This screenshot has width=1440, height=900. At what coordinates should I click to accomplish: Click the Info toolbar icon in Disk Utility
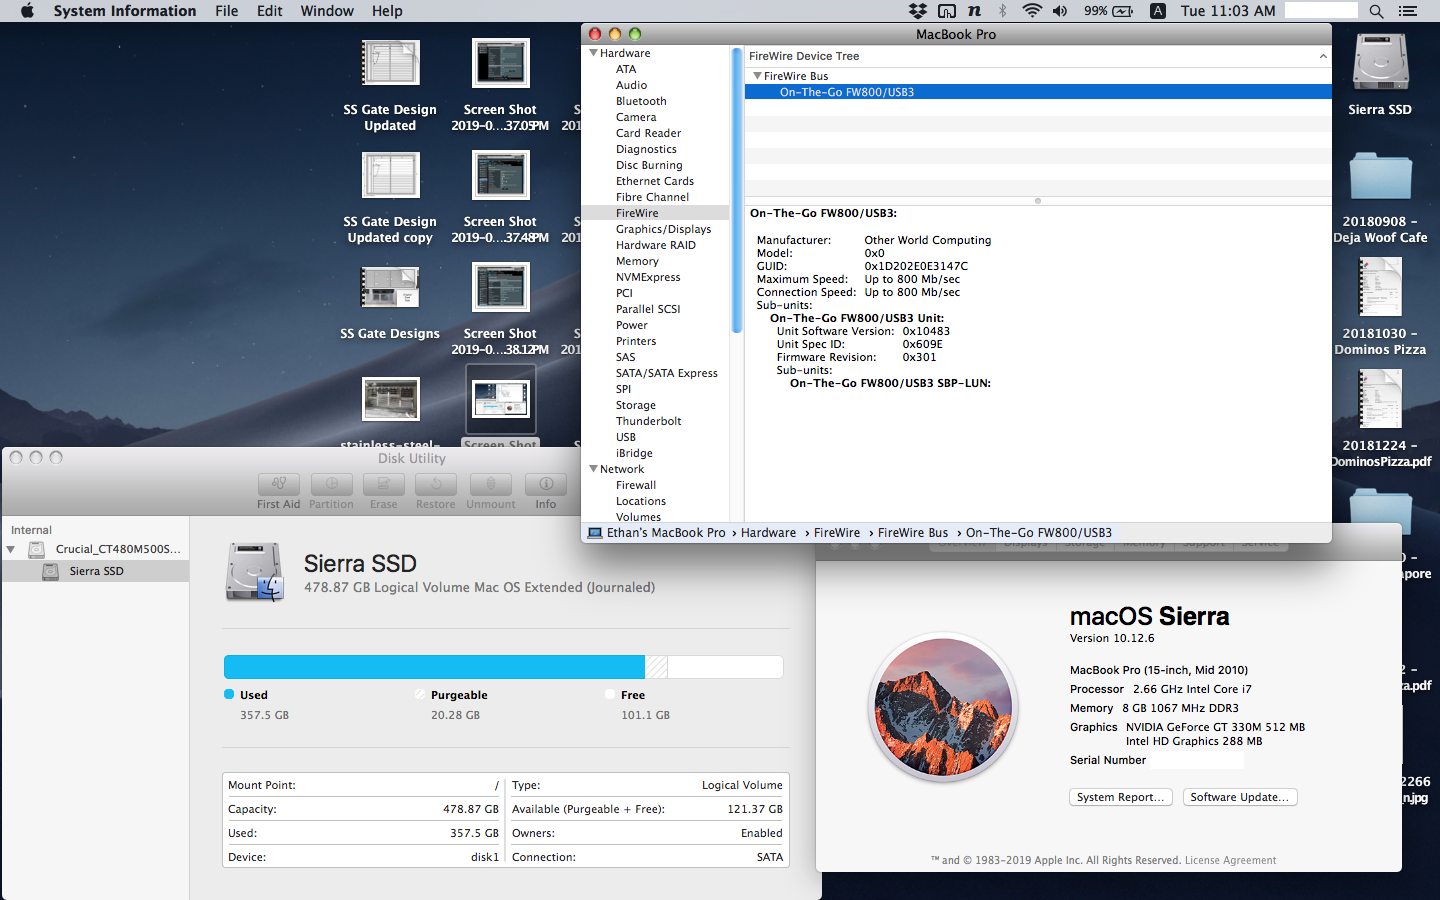pos(546,484)
